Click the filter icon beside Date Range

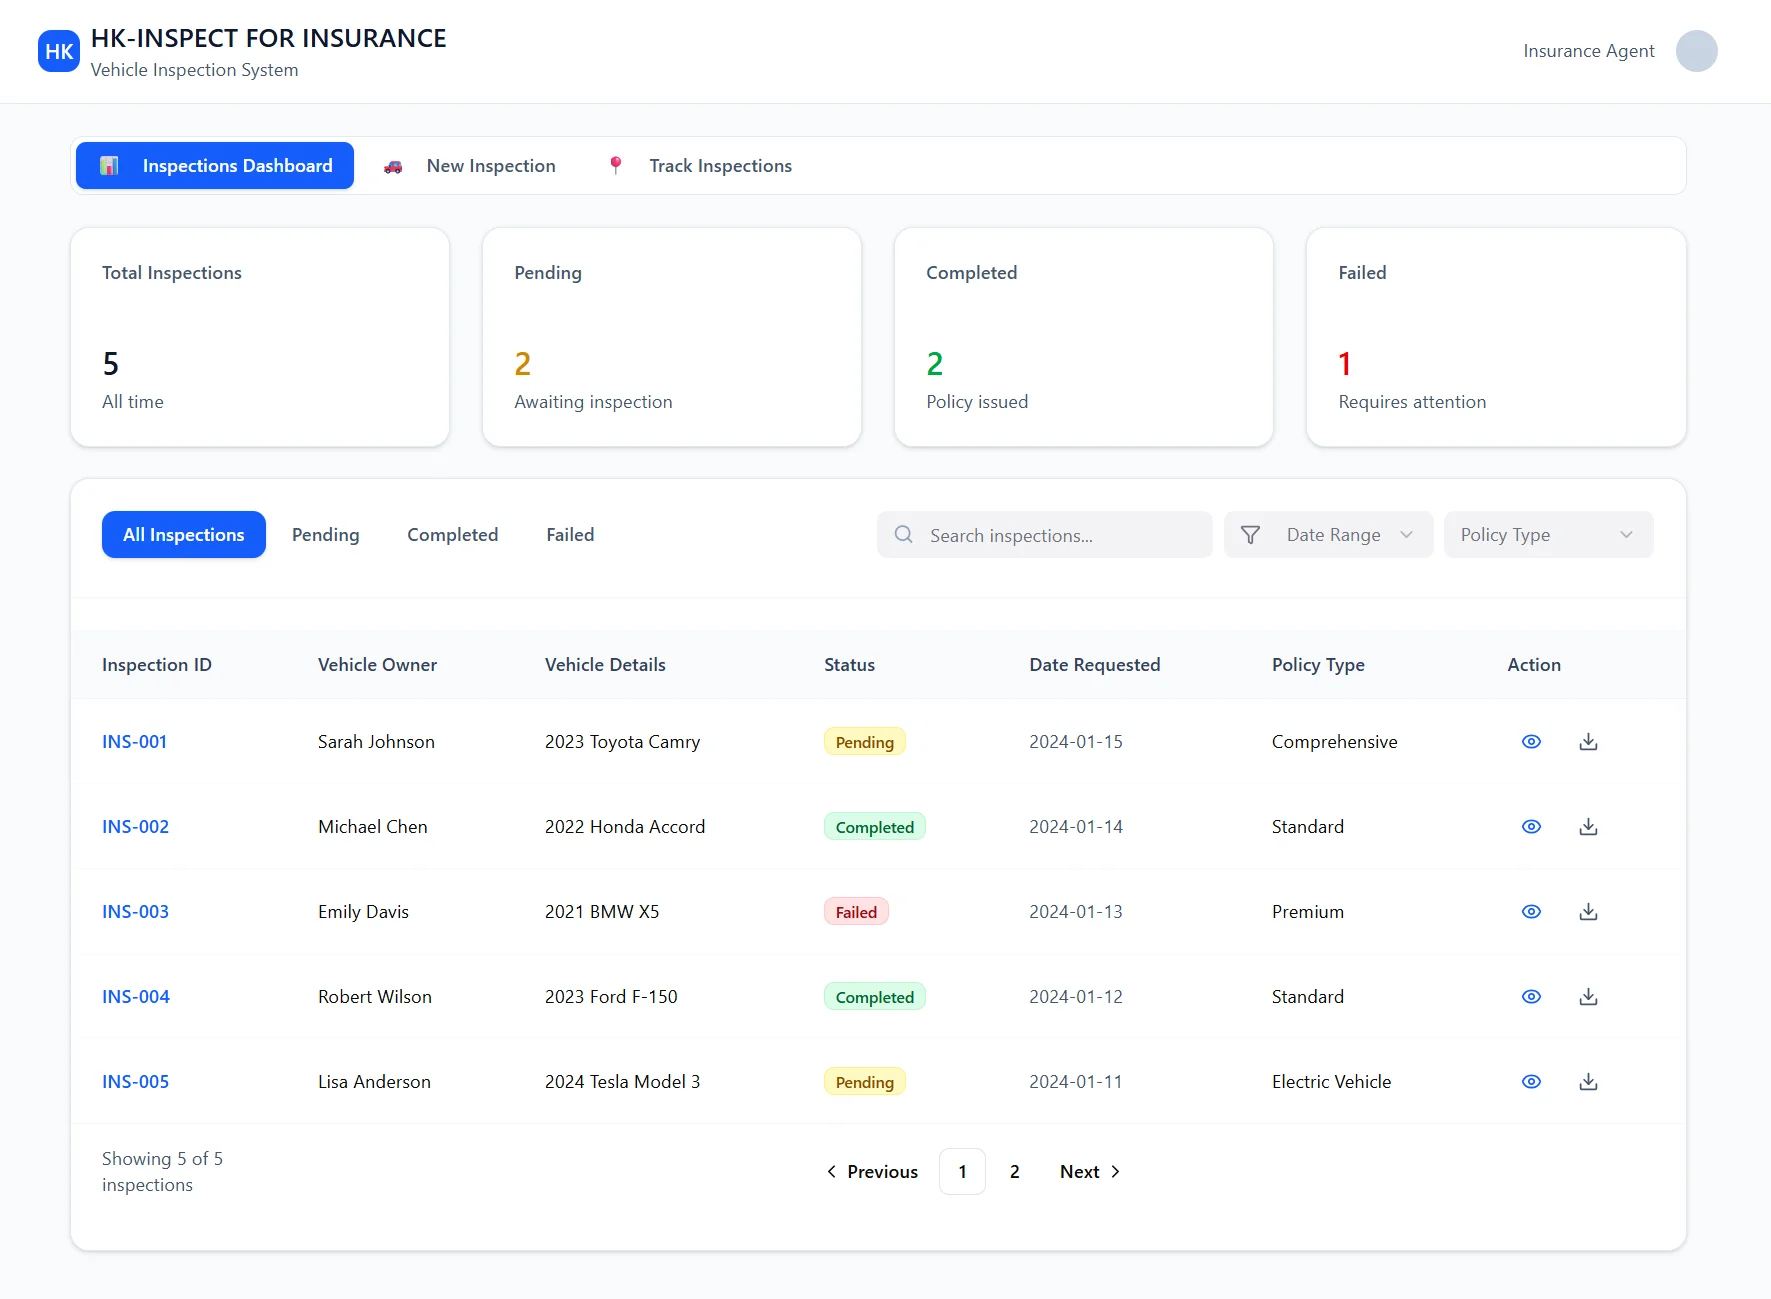tap(1250, 534)
